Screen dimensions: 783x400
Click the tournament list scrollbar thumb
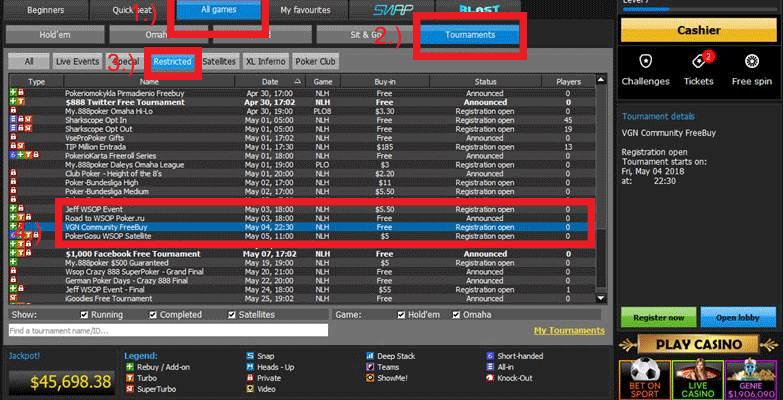tap(601, 260)
